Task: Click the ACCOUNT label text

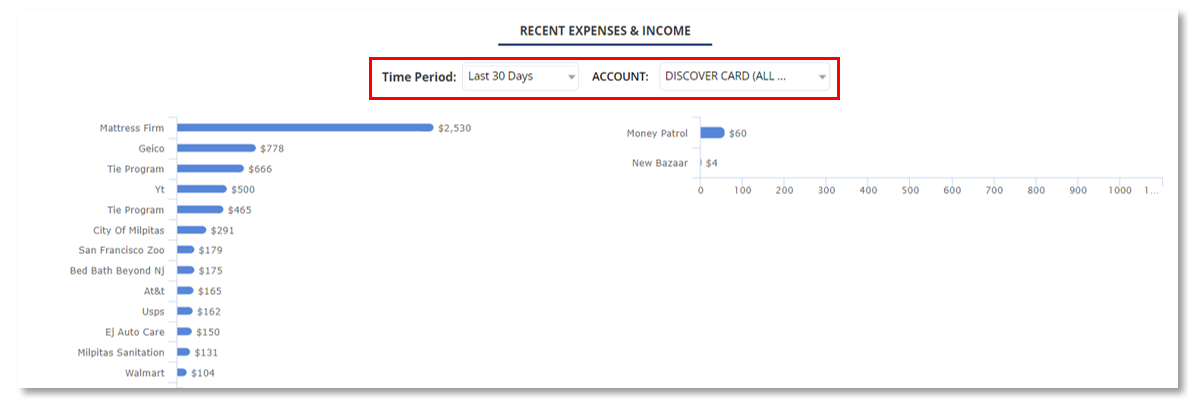Action: [x=621, y=77]
